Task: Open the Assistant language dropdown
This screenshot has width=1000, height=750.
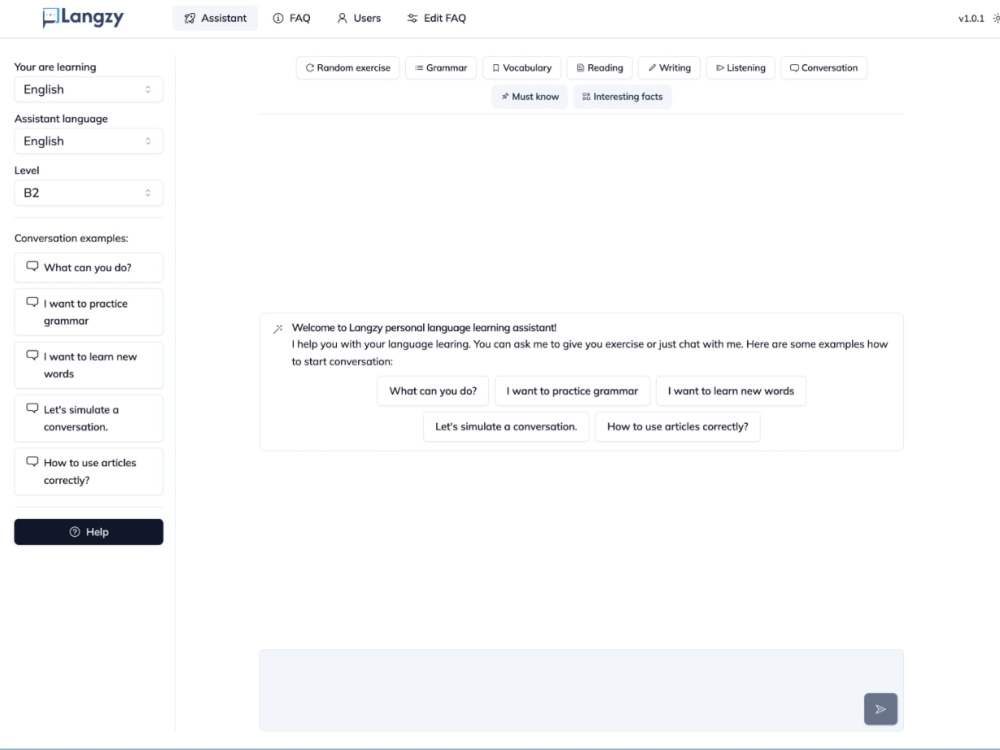Action: [89, 141]
